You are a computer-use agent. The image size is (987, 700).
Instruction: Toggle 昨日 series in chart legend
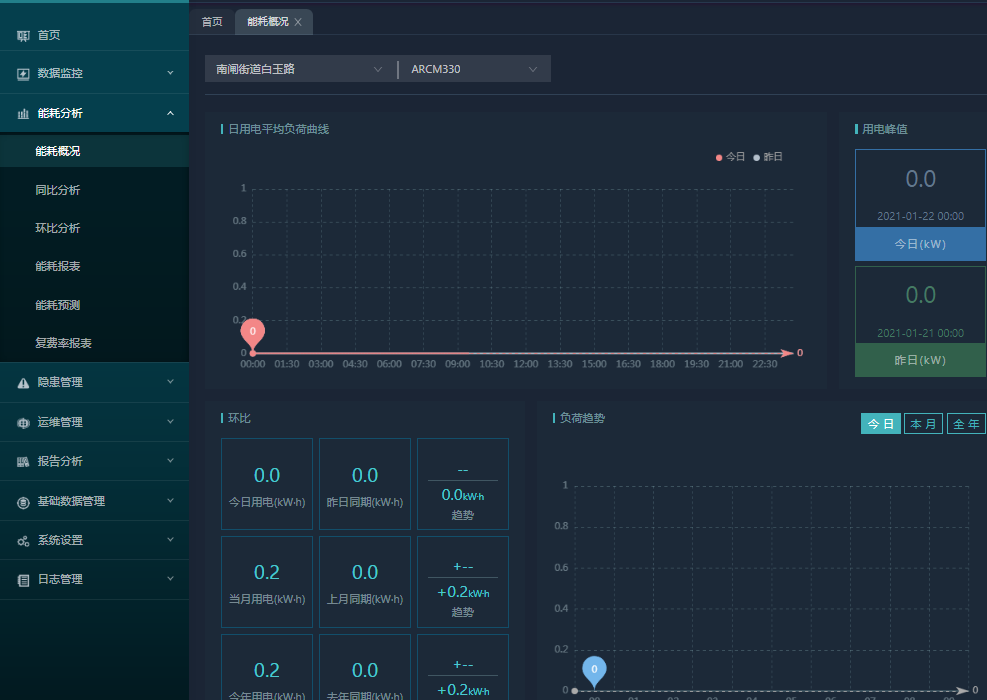click(768, 157)
